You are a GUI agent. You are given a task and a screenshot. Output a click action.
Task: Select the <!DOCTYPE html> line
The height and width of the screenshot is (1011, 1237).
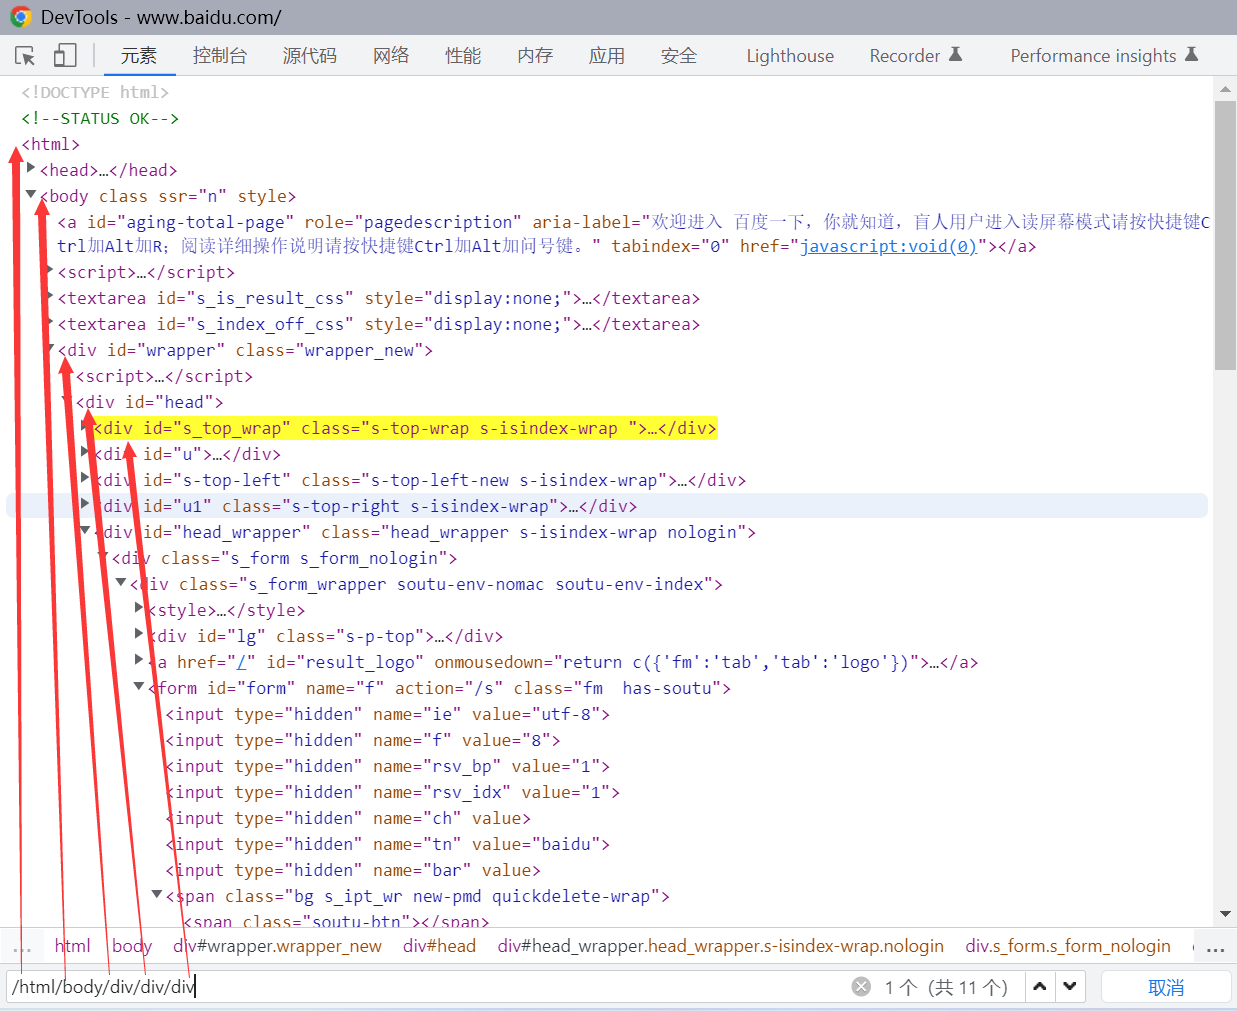[x=95, y=92]
